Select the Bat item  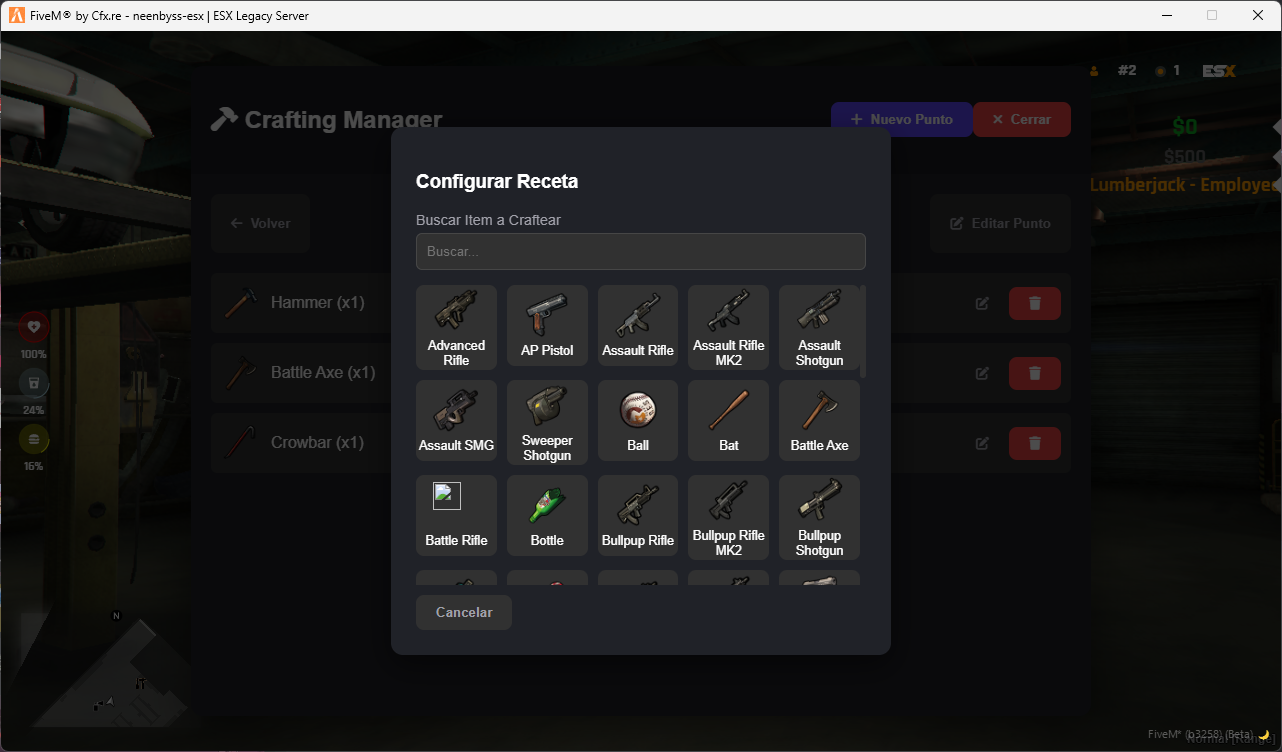click(728, 422)
